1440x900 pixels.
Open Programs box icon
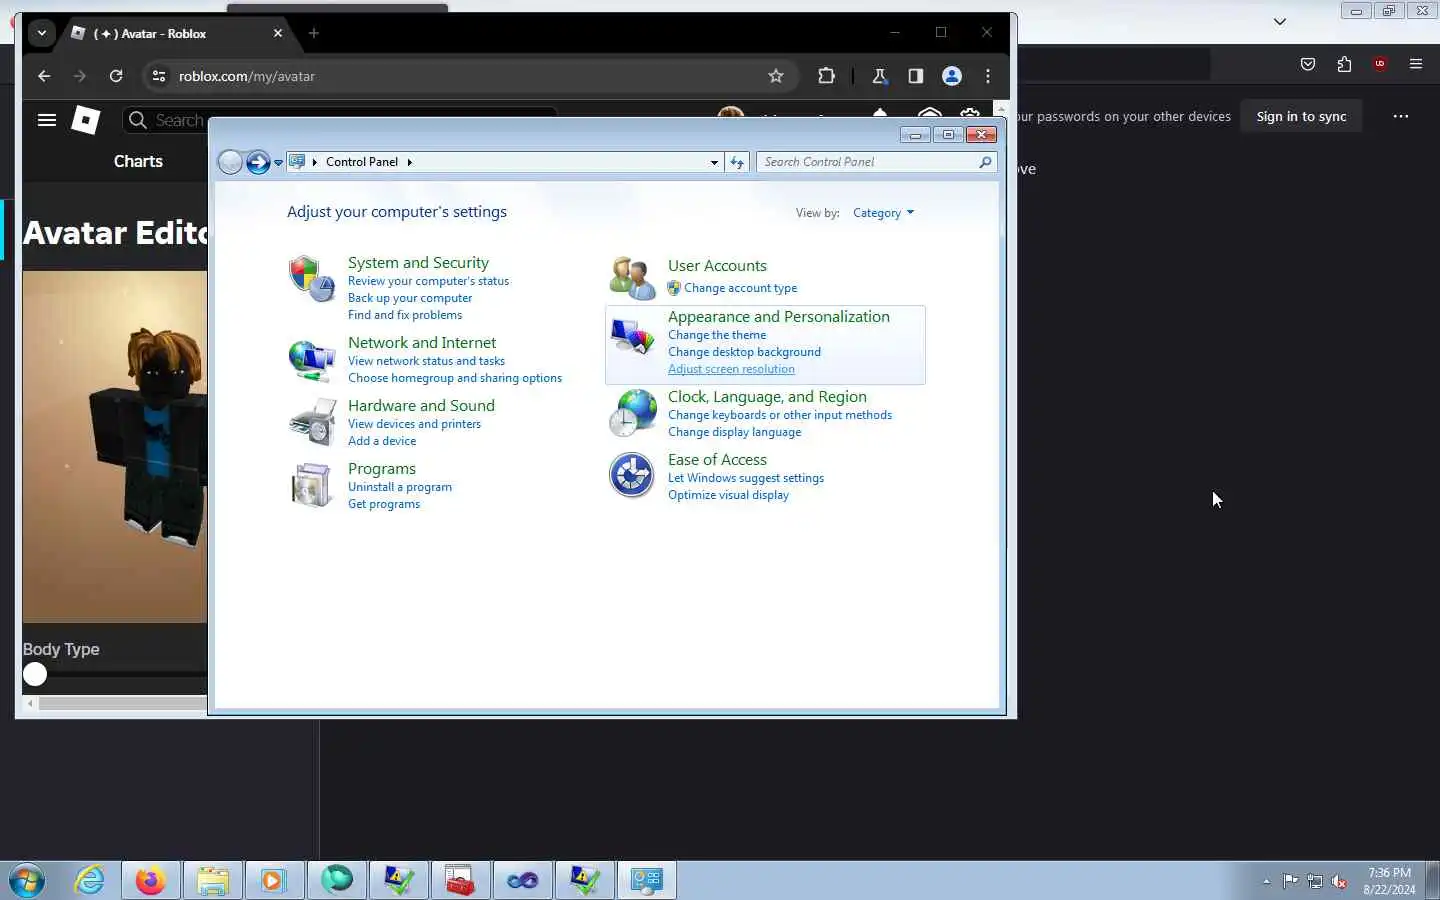(x=311, y=485)
